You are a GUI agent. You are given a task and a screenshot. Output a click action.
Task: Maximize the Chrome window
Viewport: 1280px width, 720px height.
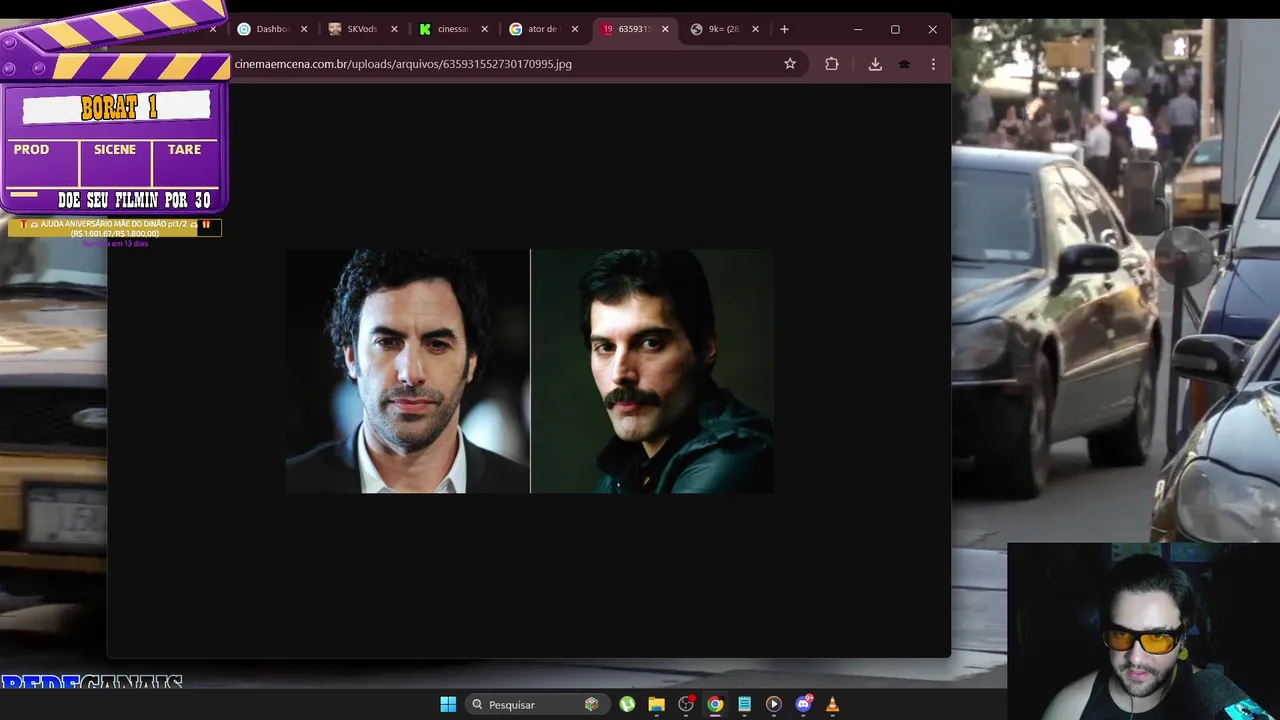895,29
